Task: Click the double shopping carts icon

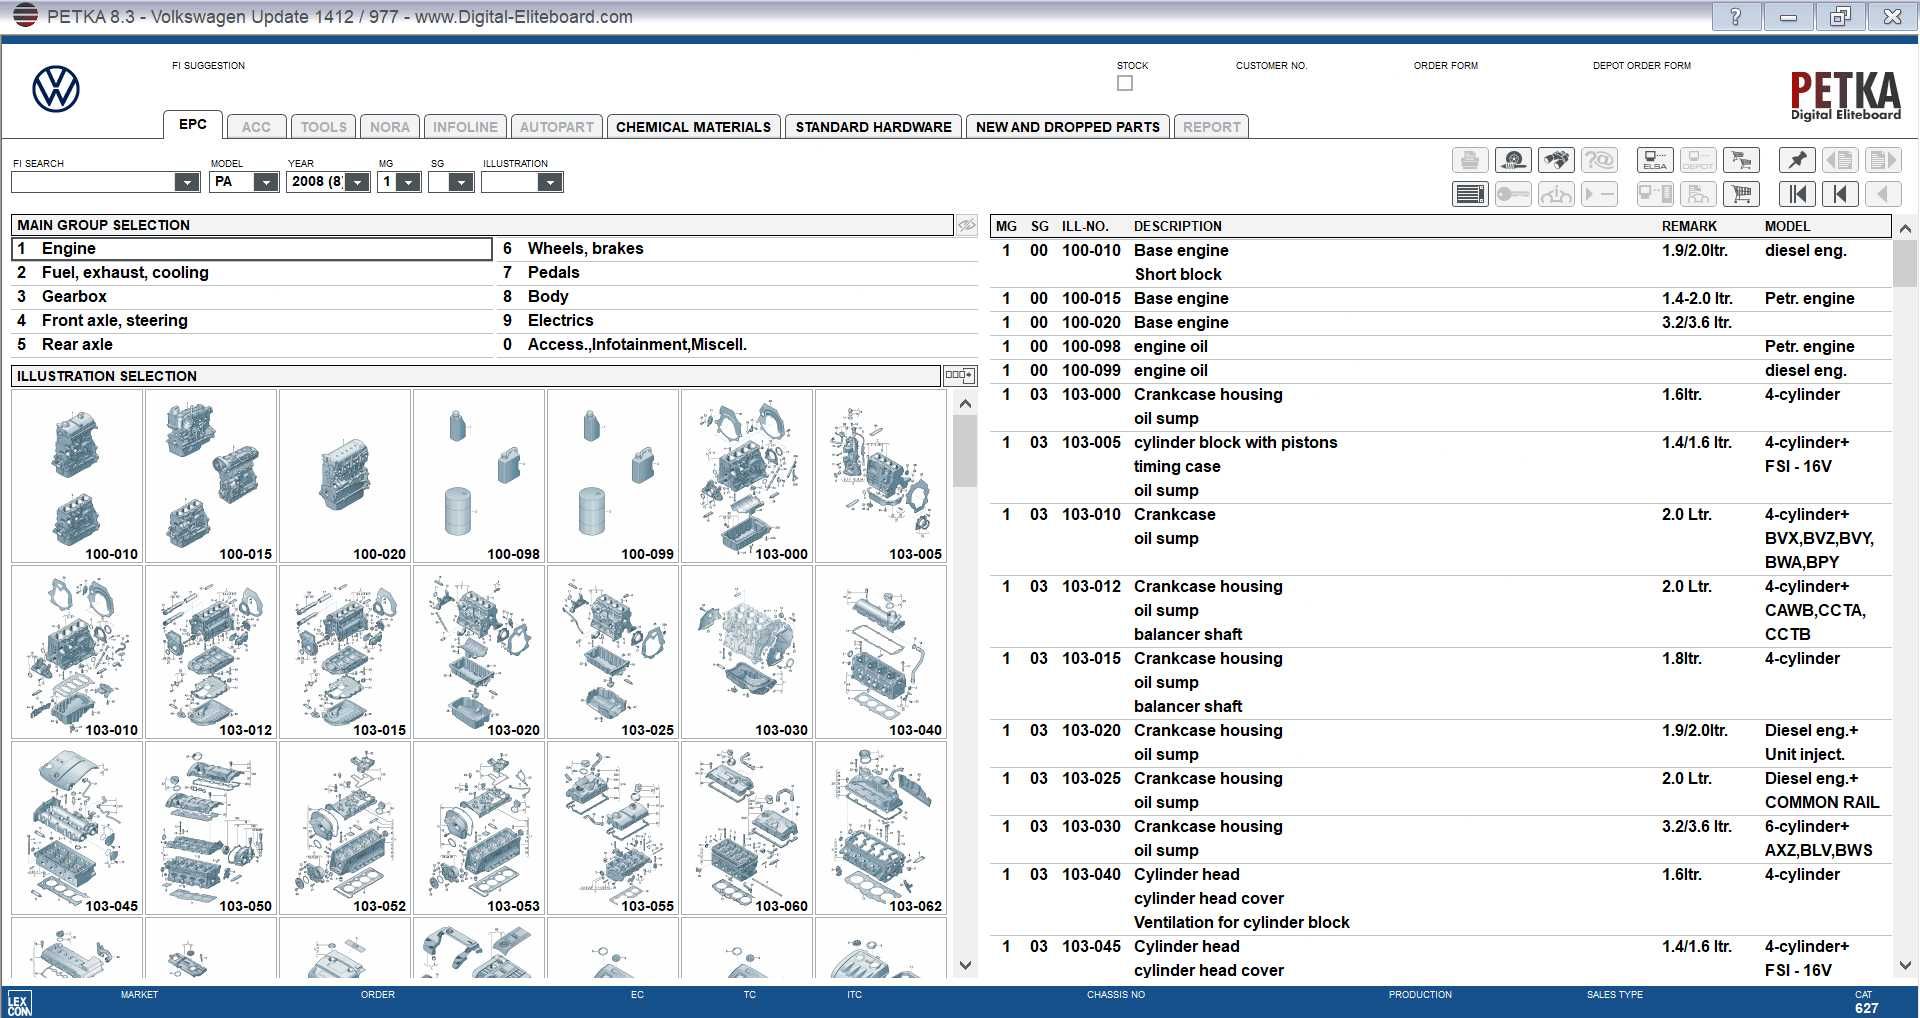Action: click(1741, 160)
